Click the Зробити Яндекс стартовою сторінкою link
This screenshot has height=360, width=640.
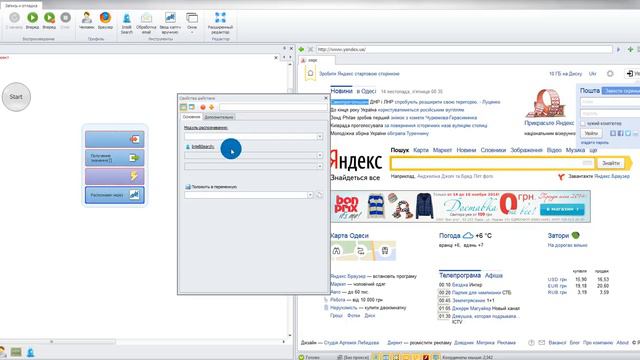coord(359,74)
